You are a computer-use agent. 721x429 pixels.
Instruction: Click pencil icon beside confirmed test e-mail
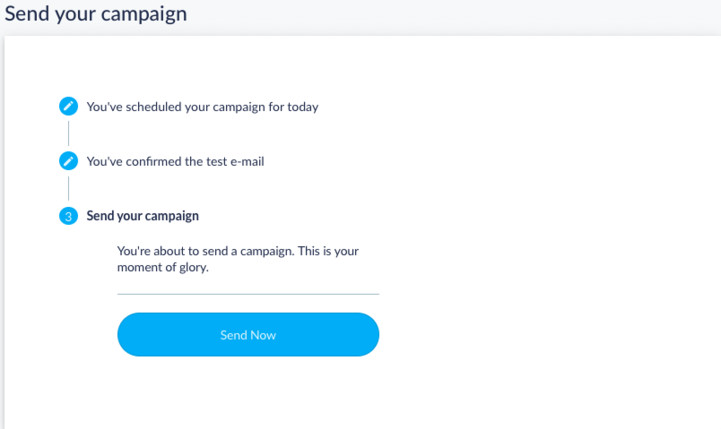point(68,161)
